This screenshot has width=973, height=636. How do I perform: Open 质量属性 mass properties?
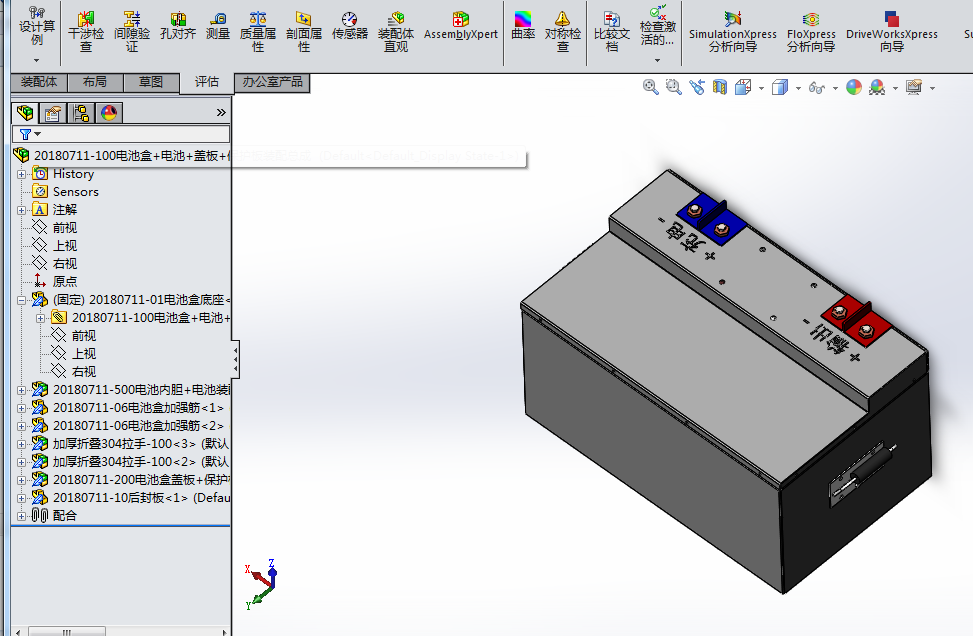[x=258, y=31]
